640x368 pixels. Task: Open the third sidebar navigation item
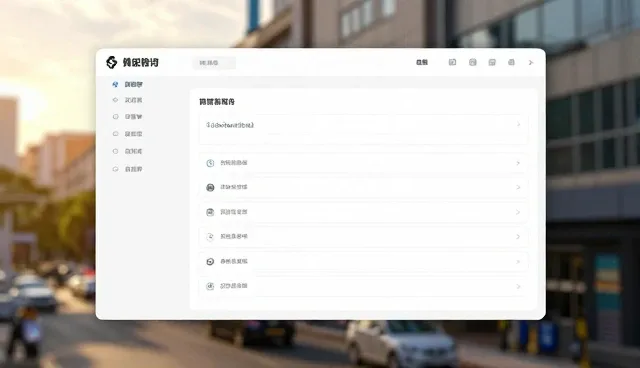[x=127, y=117]
